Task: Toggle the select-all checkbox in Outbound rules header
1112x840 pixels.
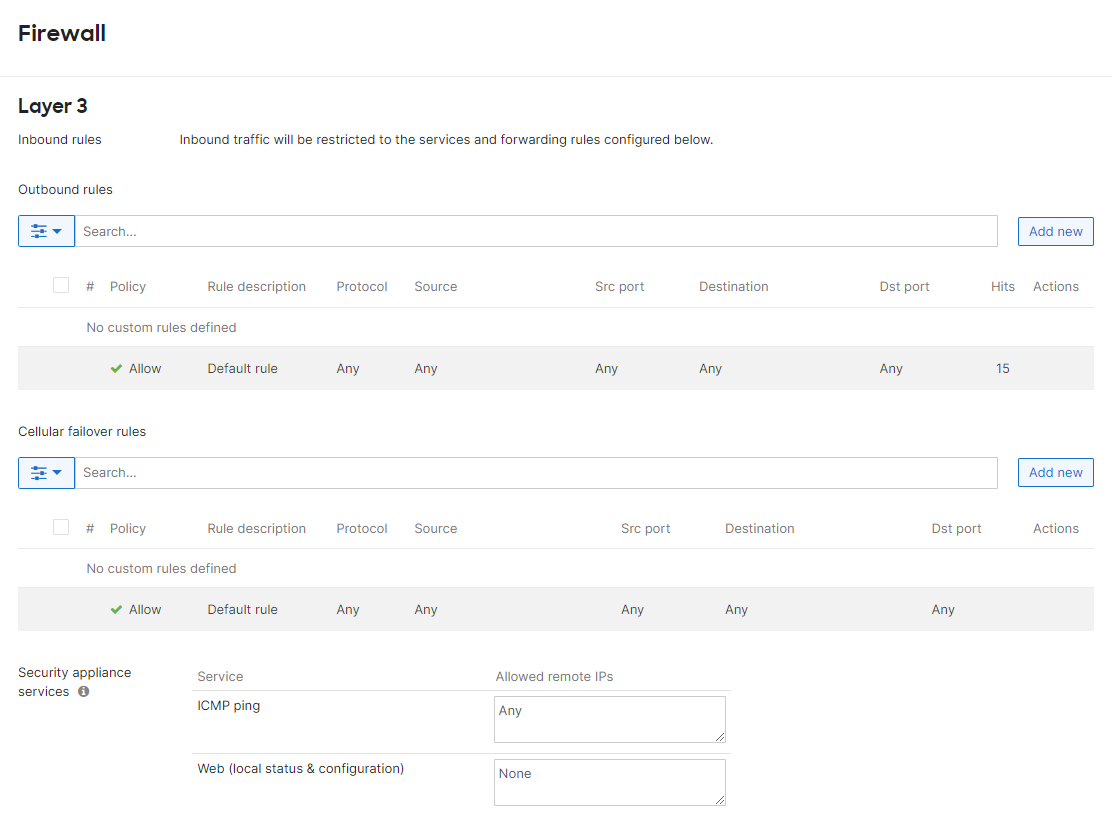Action: click(x=61, y=285)
